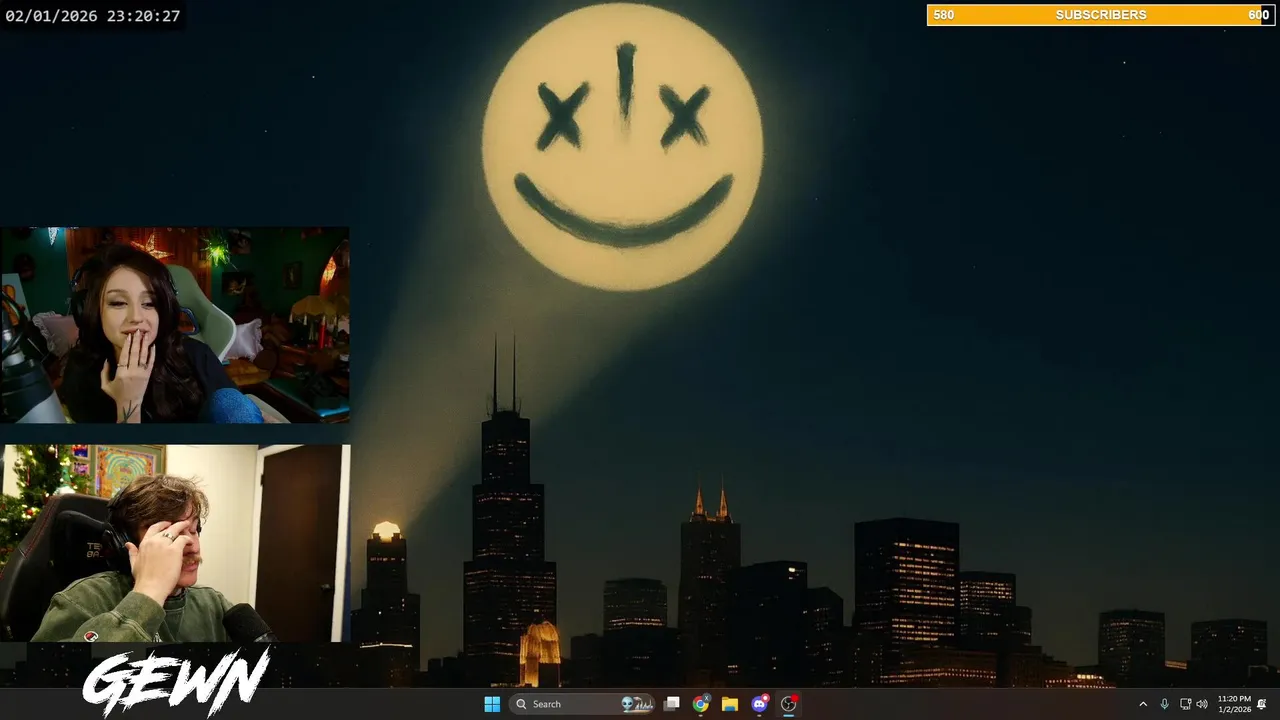Click the bottom webcam feed thumbnail
This screenshot has width=1280, height=720.
click(175, 543)
